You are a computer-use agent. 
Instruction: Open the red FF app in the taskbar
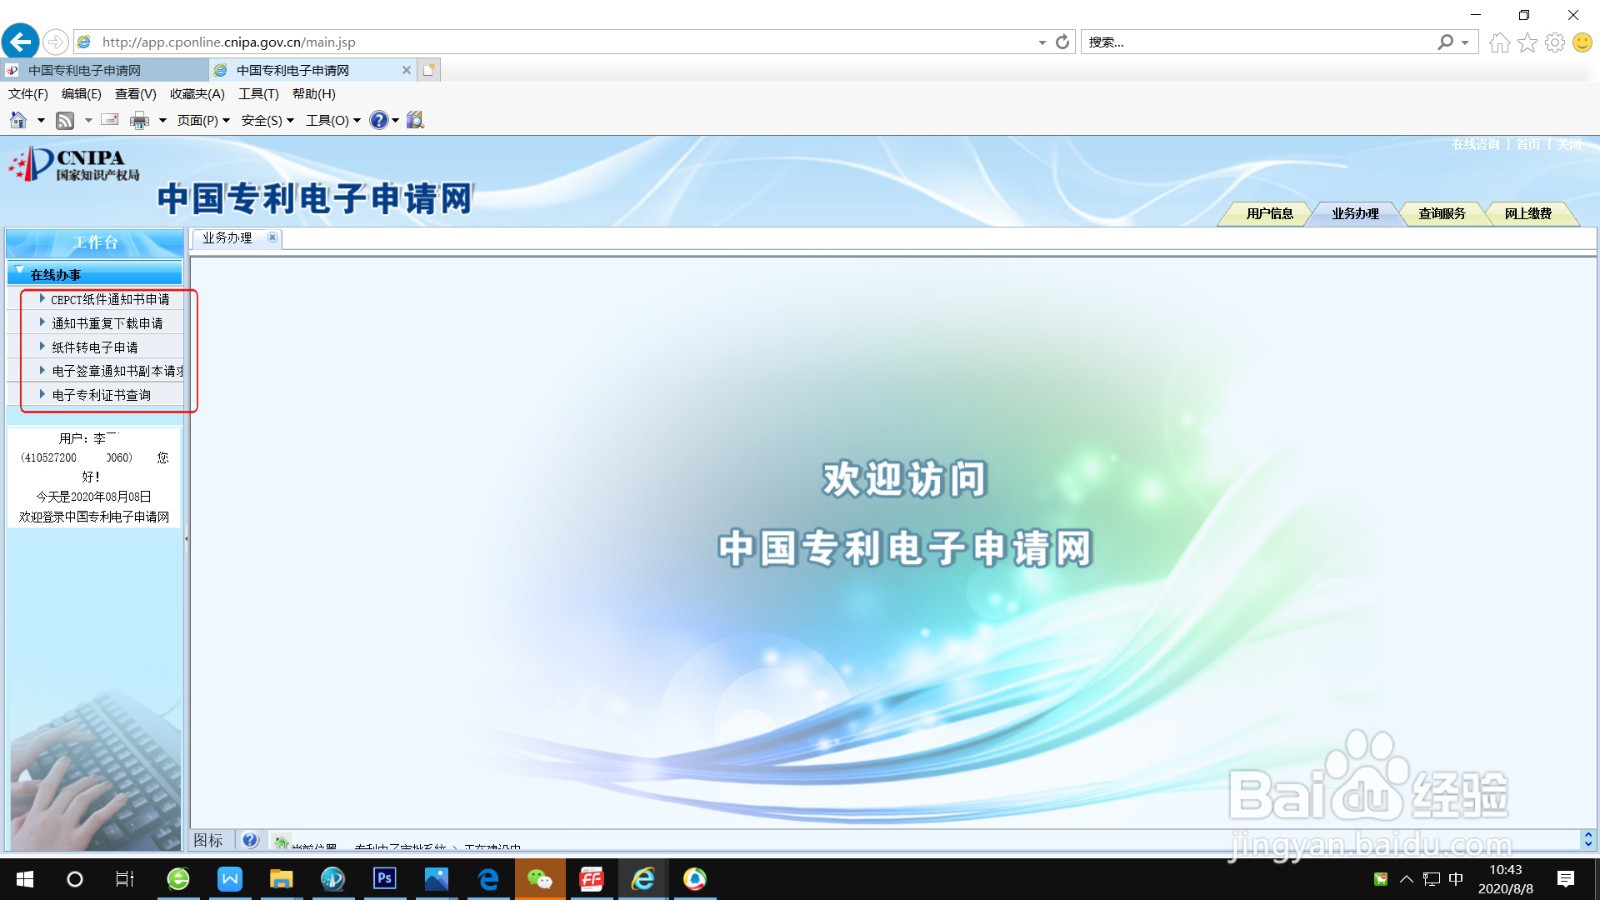pyautogui.click(x=592, y=879)
